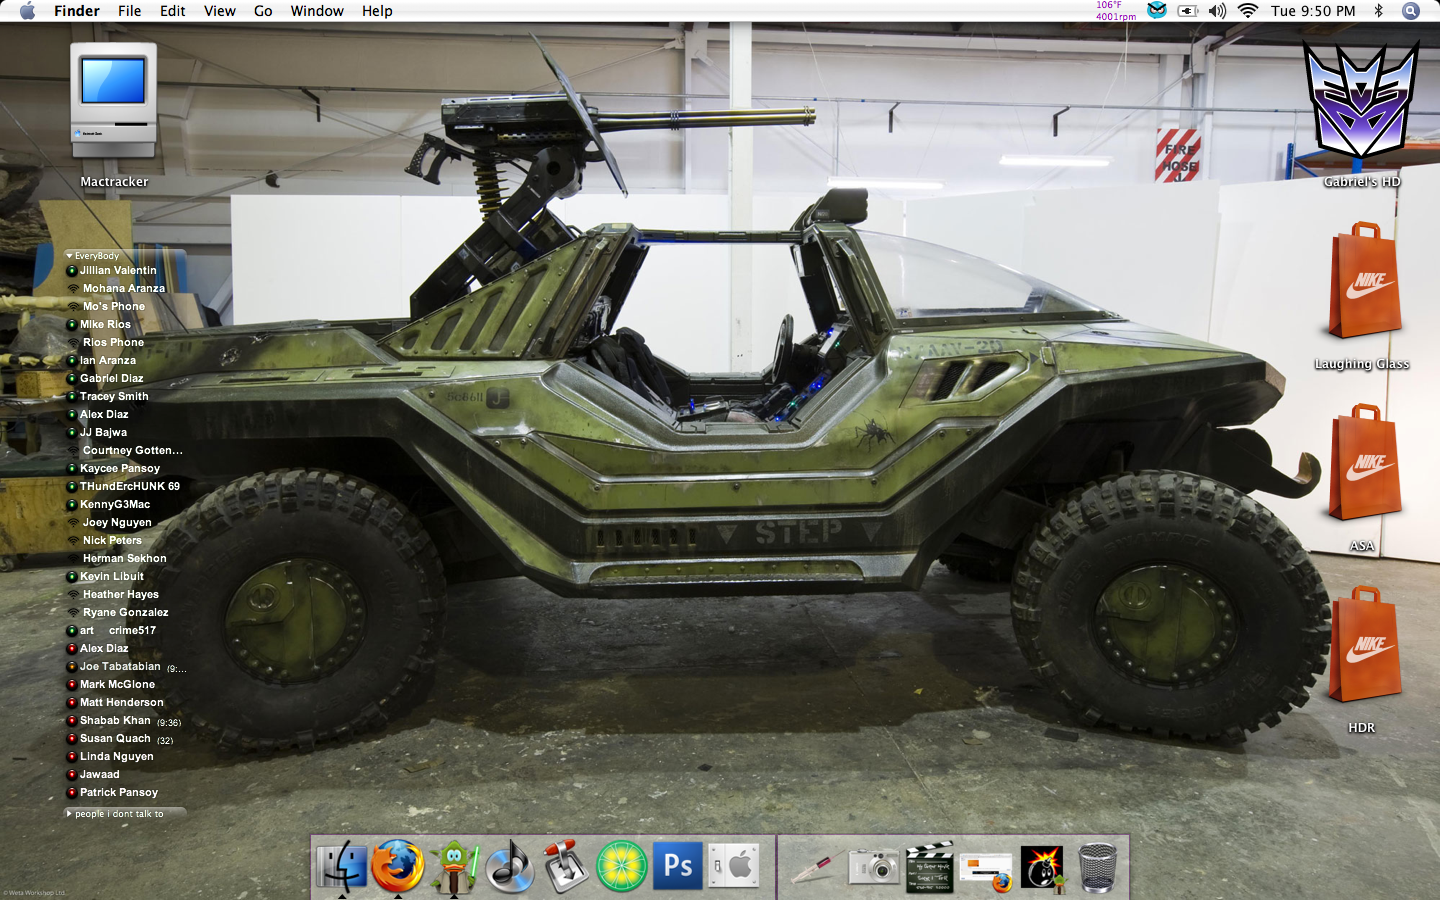Open the clapperboard movie Dock icon
1440x900 pixels.
pyautogui.click(x=930, y=866)
